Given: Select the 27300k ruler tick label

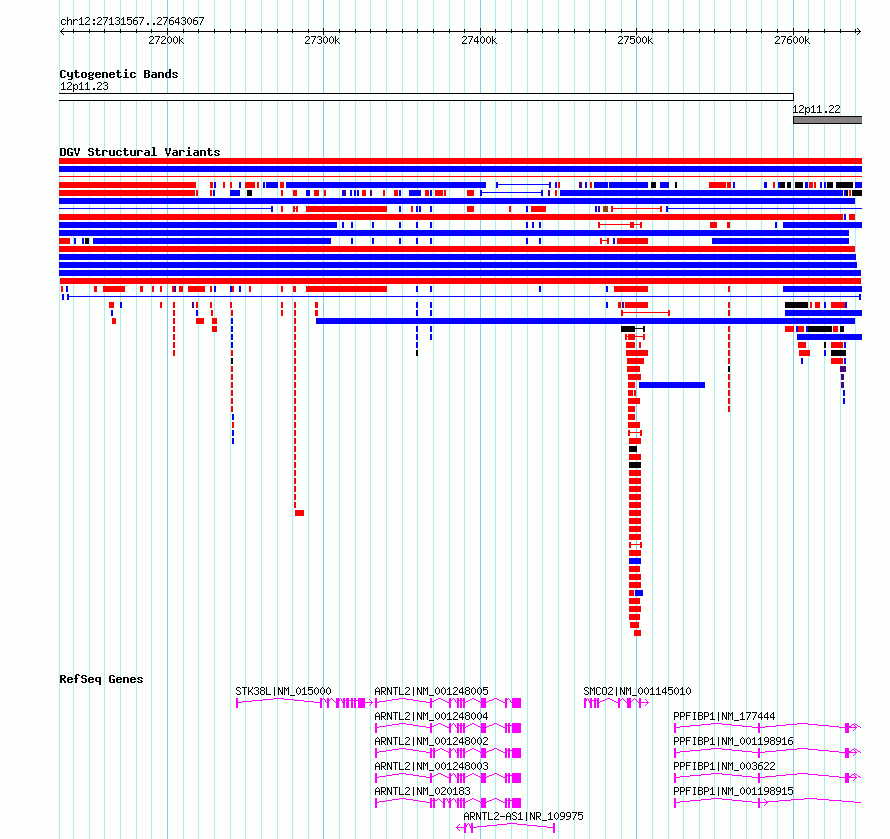Looking at the screenshot, I should (x=322, y=40).
